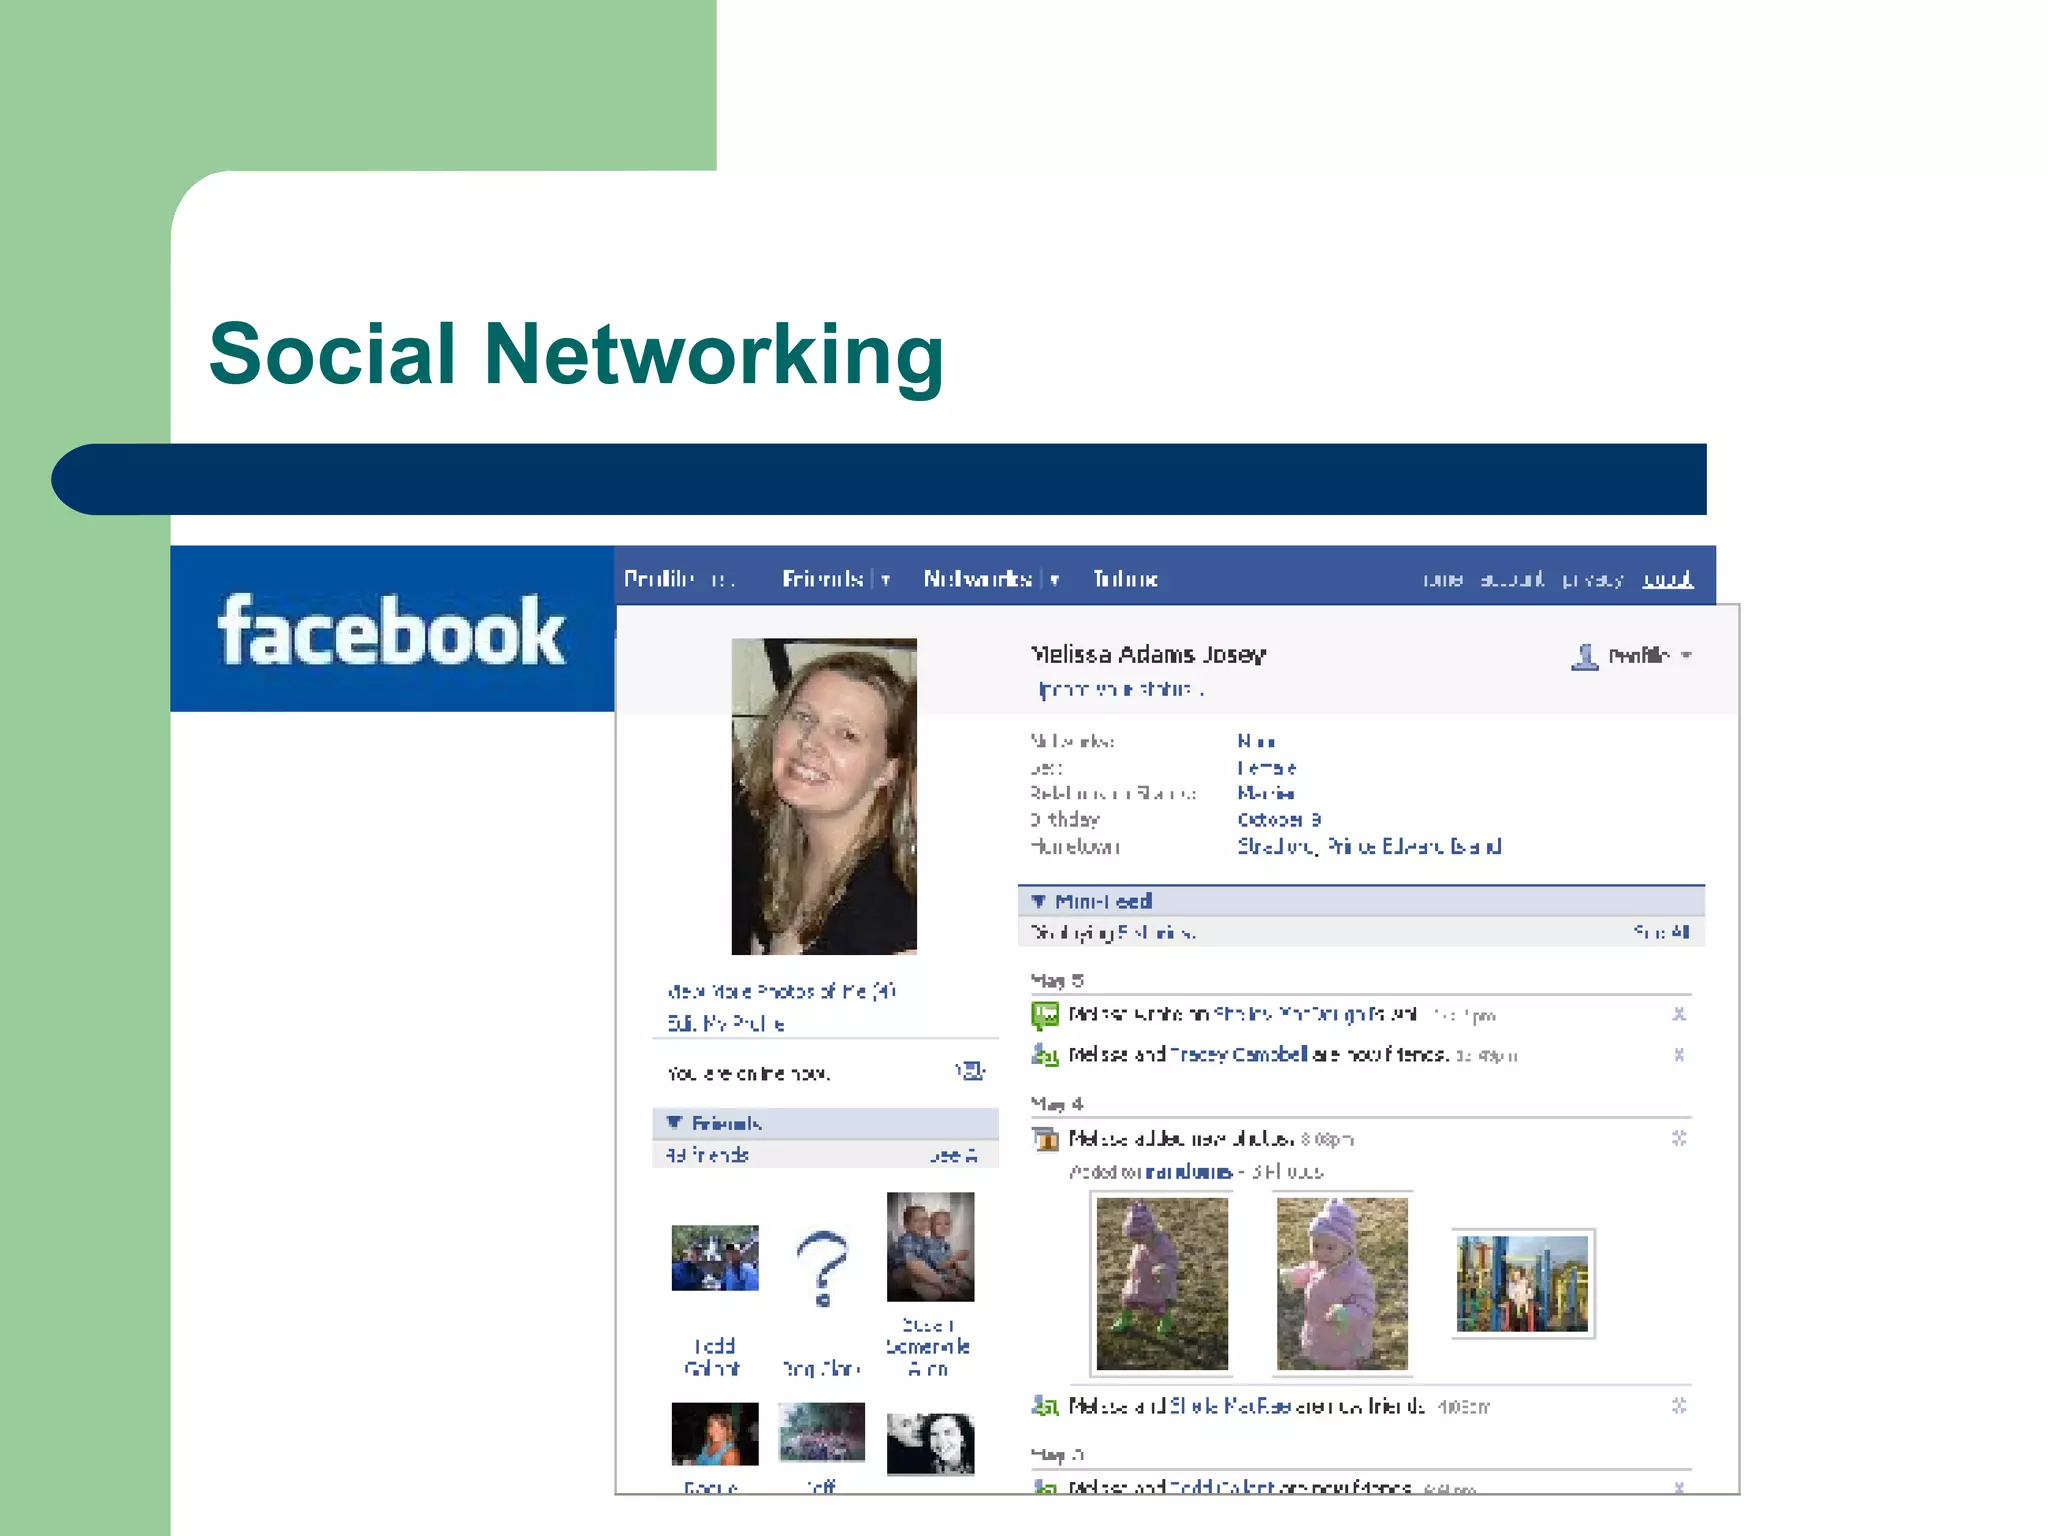Open Susan Somerville's friend thumbnail

click(930, 1247)
